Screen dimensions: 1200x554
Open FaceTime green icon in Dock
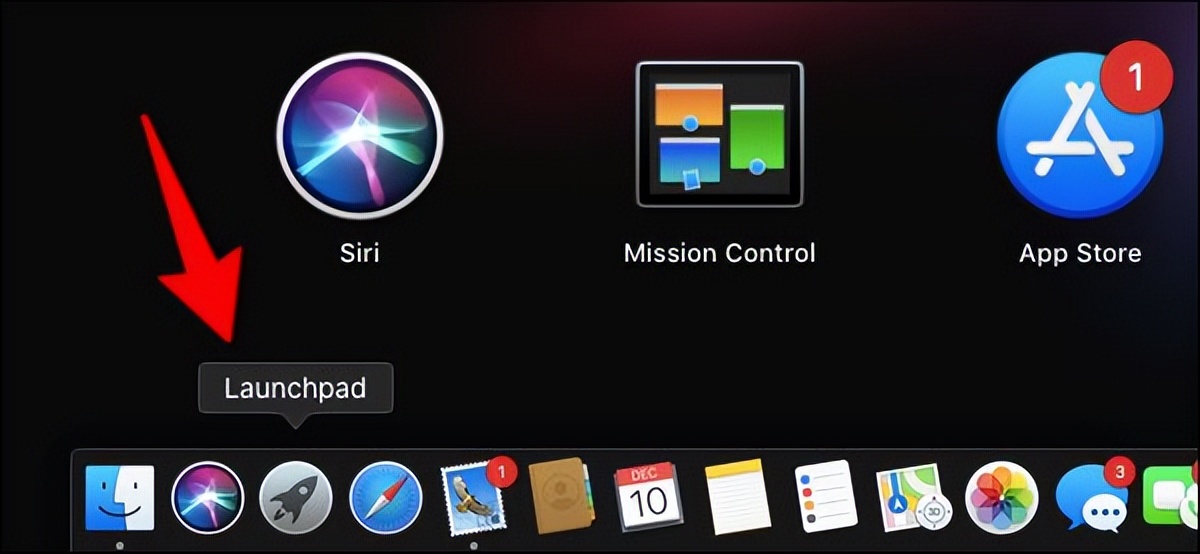(x=1171, y=498)
